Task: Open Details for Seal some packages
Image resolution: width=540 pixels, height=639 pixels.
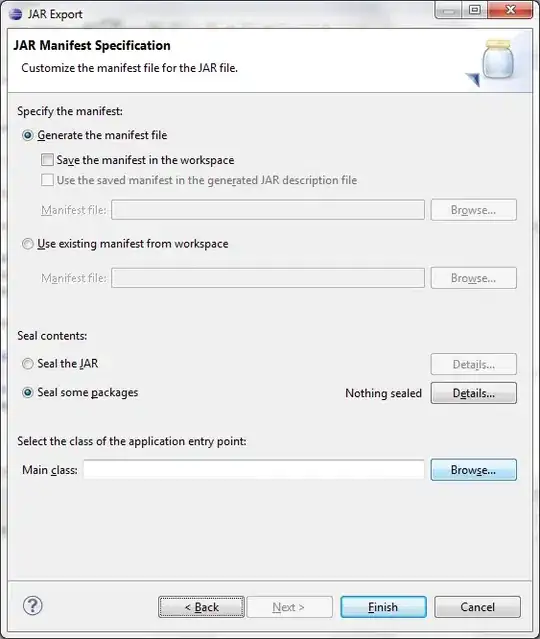Action: coord(474,393)
